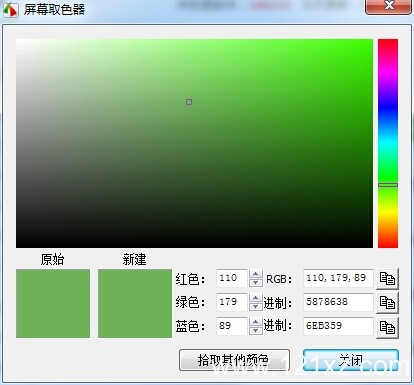Click the hex field 6EB359
414x385 pixels.
(x=338, y=326)
